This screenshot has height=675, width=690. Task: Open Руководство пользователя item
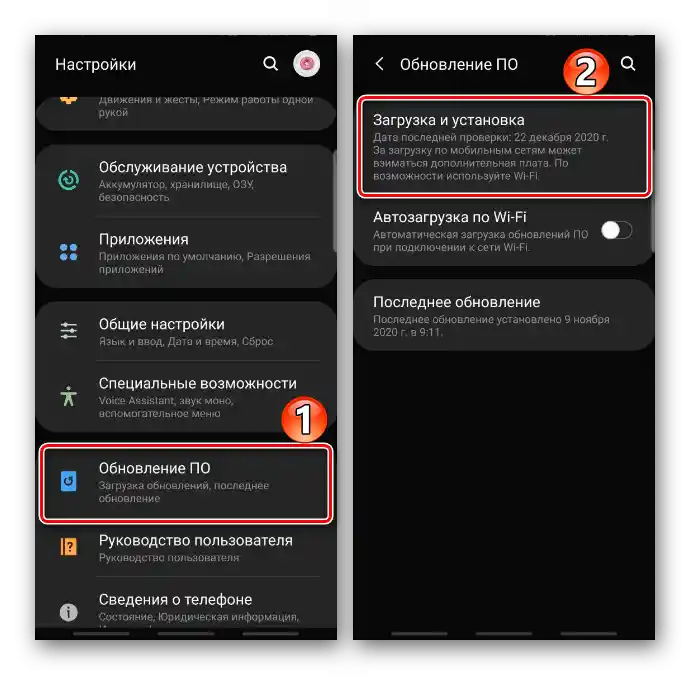click(187, 548)
